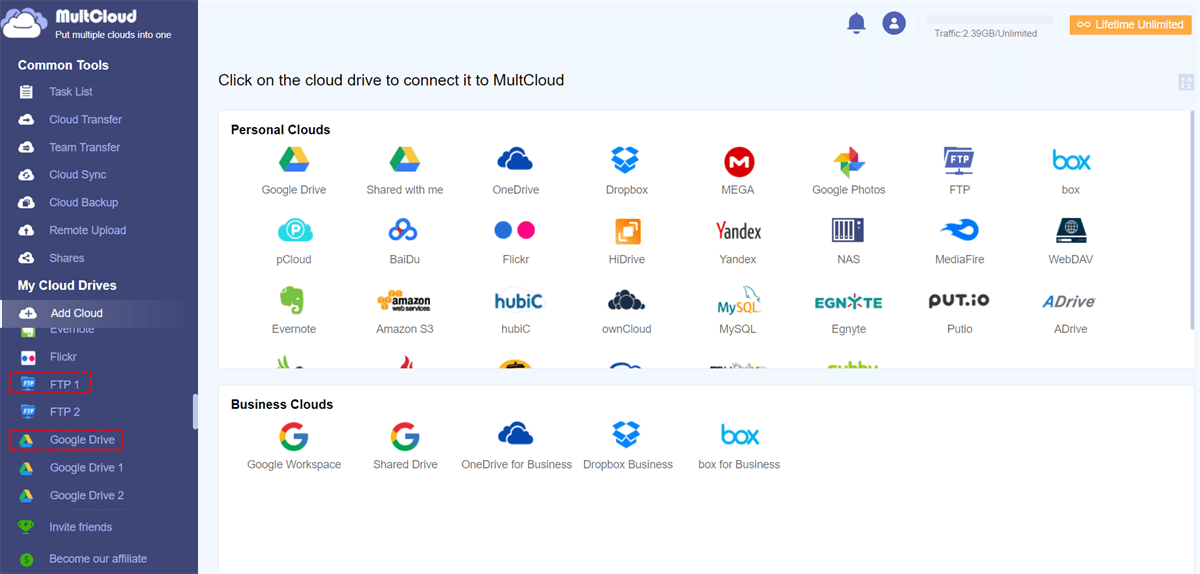Add ownCloud drive

pos(626,310)
